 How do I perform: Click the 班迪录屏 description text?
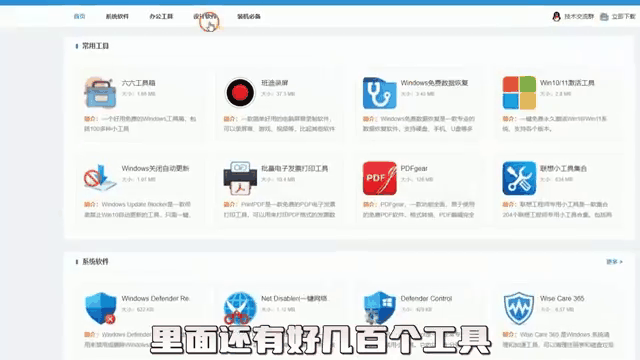279,124
